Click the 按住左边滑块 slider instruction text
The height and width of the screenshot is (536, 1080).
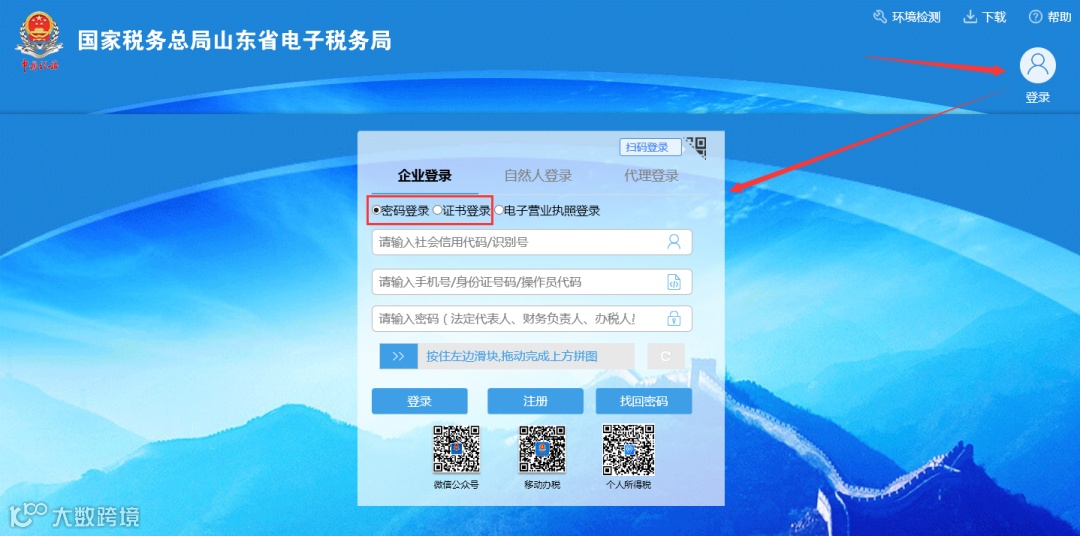coord(512,356)
